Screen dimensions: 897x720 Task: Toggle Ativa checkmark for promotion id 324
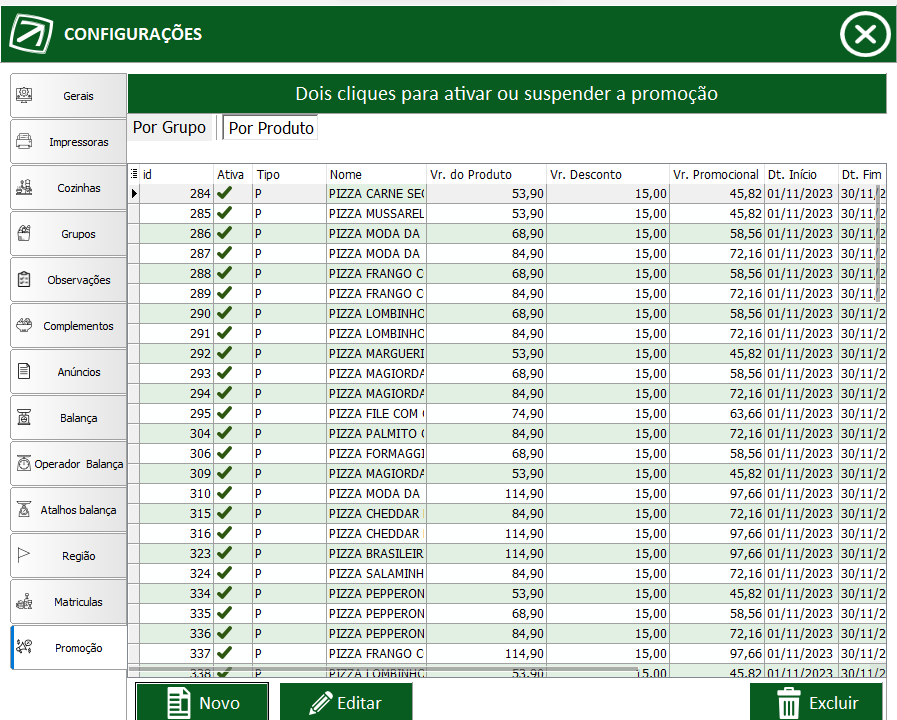tap(224, 574)
